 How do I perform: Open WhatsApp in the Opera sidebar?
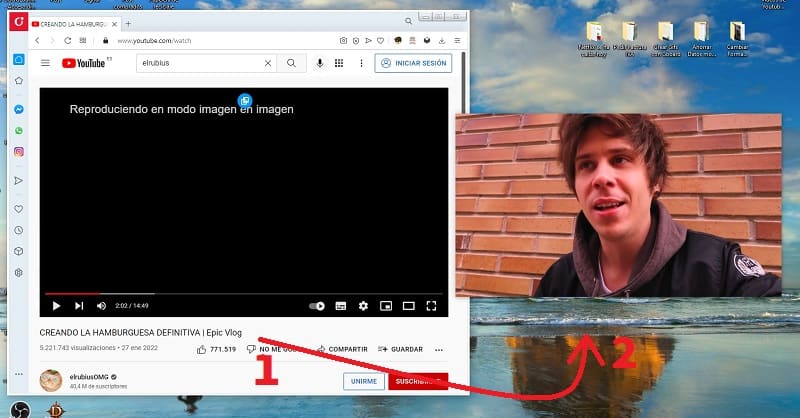tap(19, 131)
